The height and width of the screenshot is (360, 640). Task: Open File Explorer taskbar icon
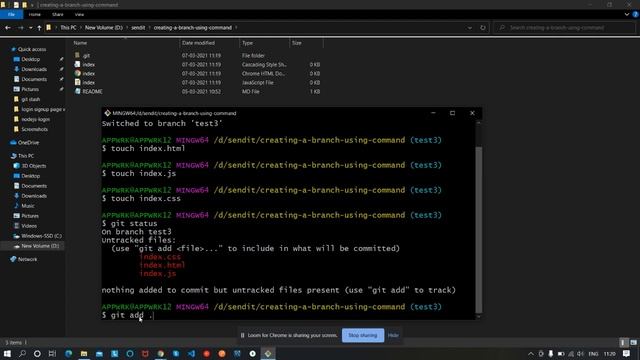pos(84,353)
